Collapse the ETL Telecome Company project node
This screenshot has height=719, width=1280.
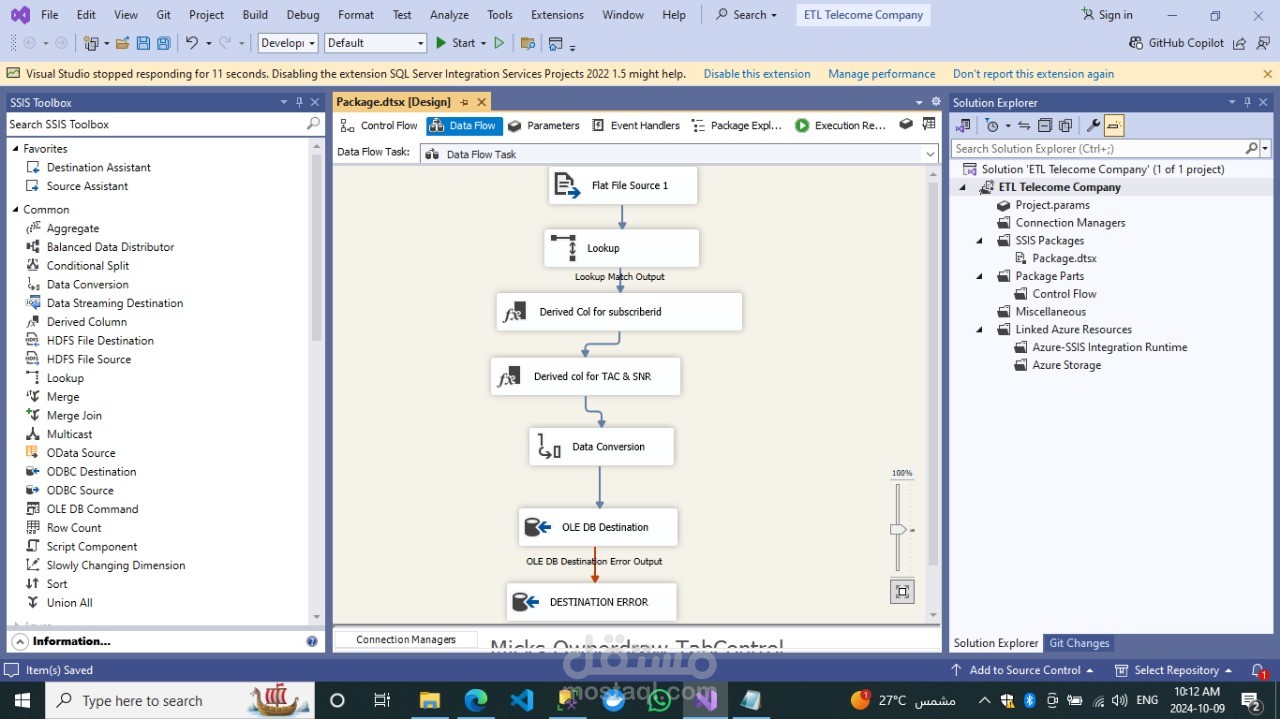click(963, 187)
